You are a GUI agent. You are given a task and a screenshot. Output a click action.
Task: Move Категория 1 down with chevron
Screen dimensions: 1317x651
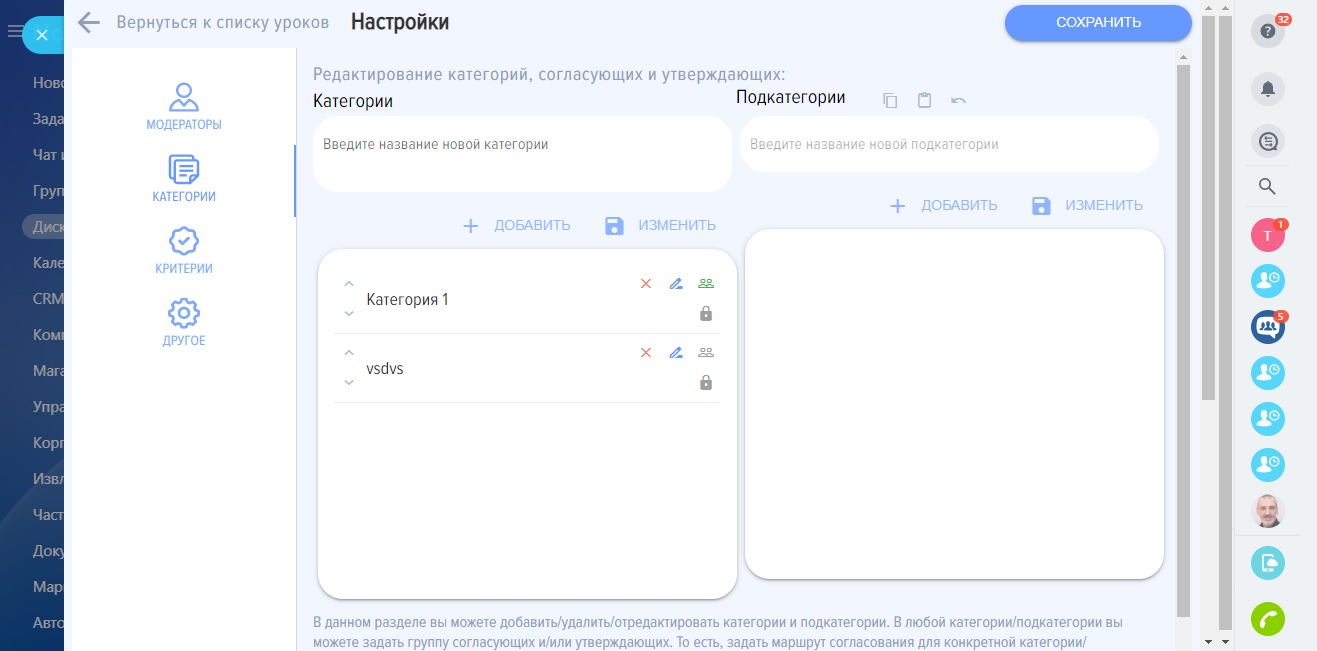(349, 314)
